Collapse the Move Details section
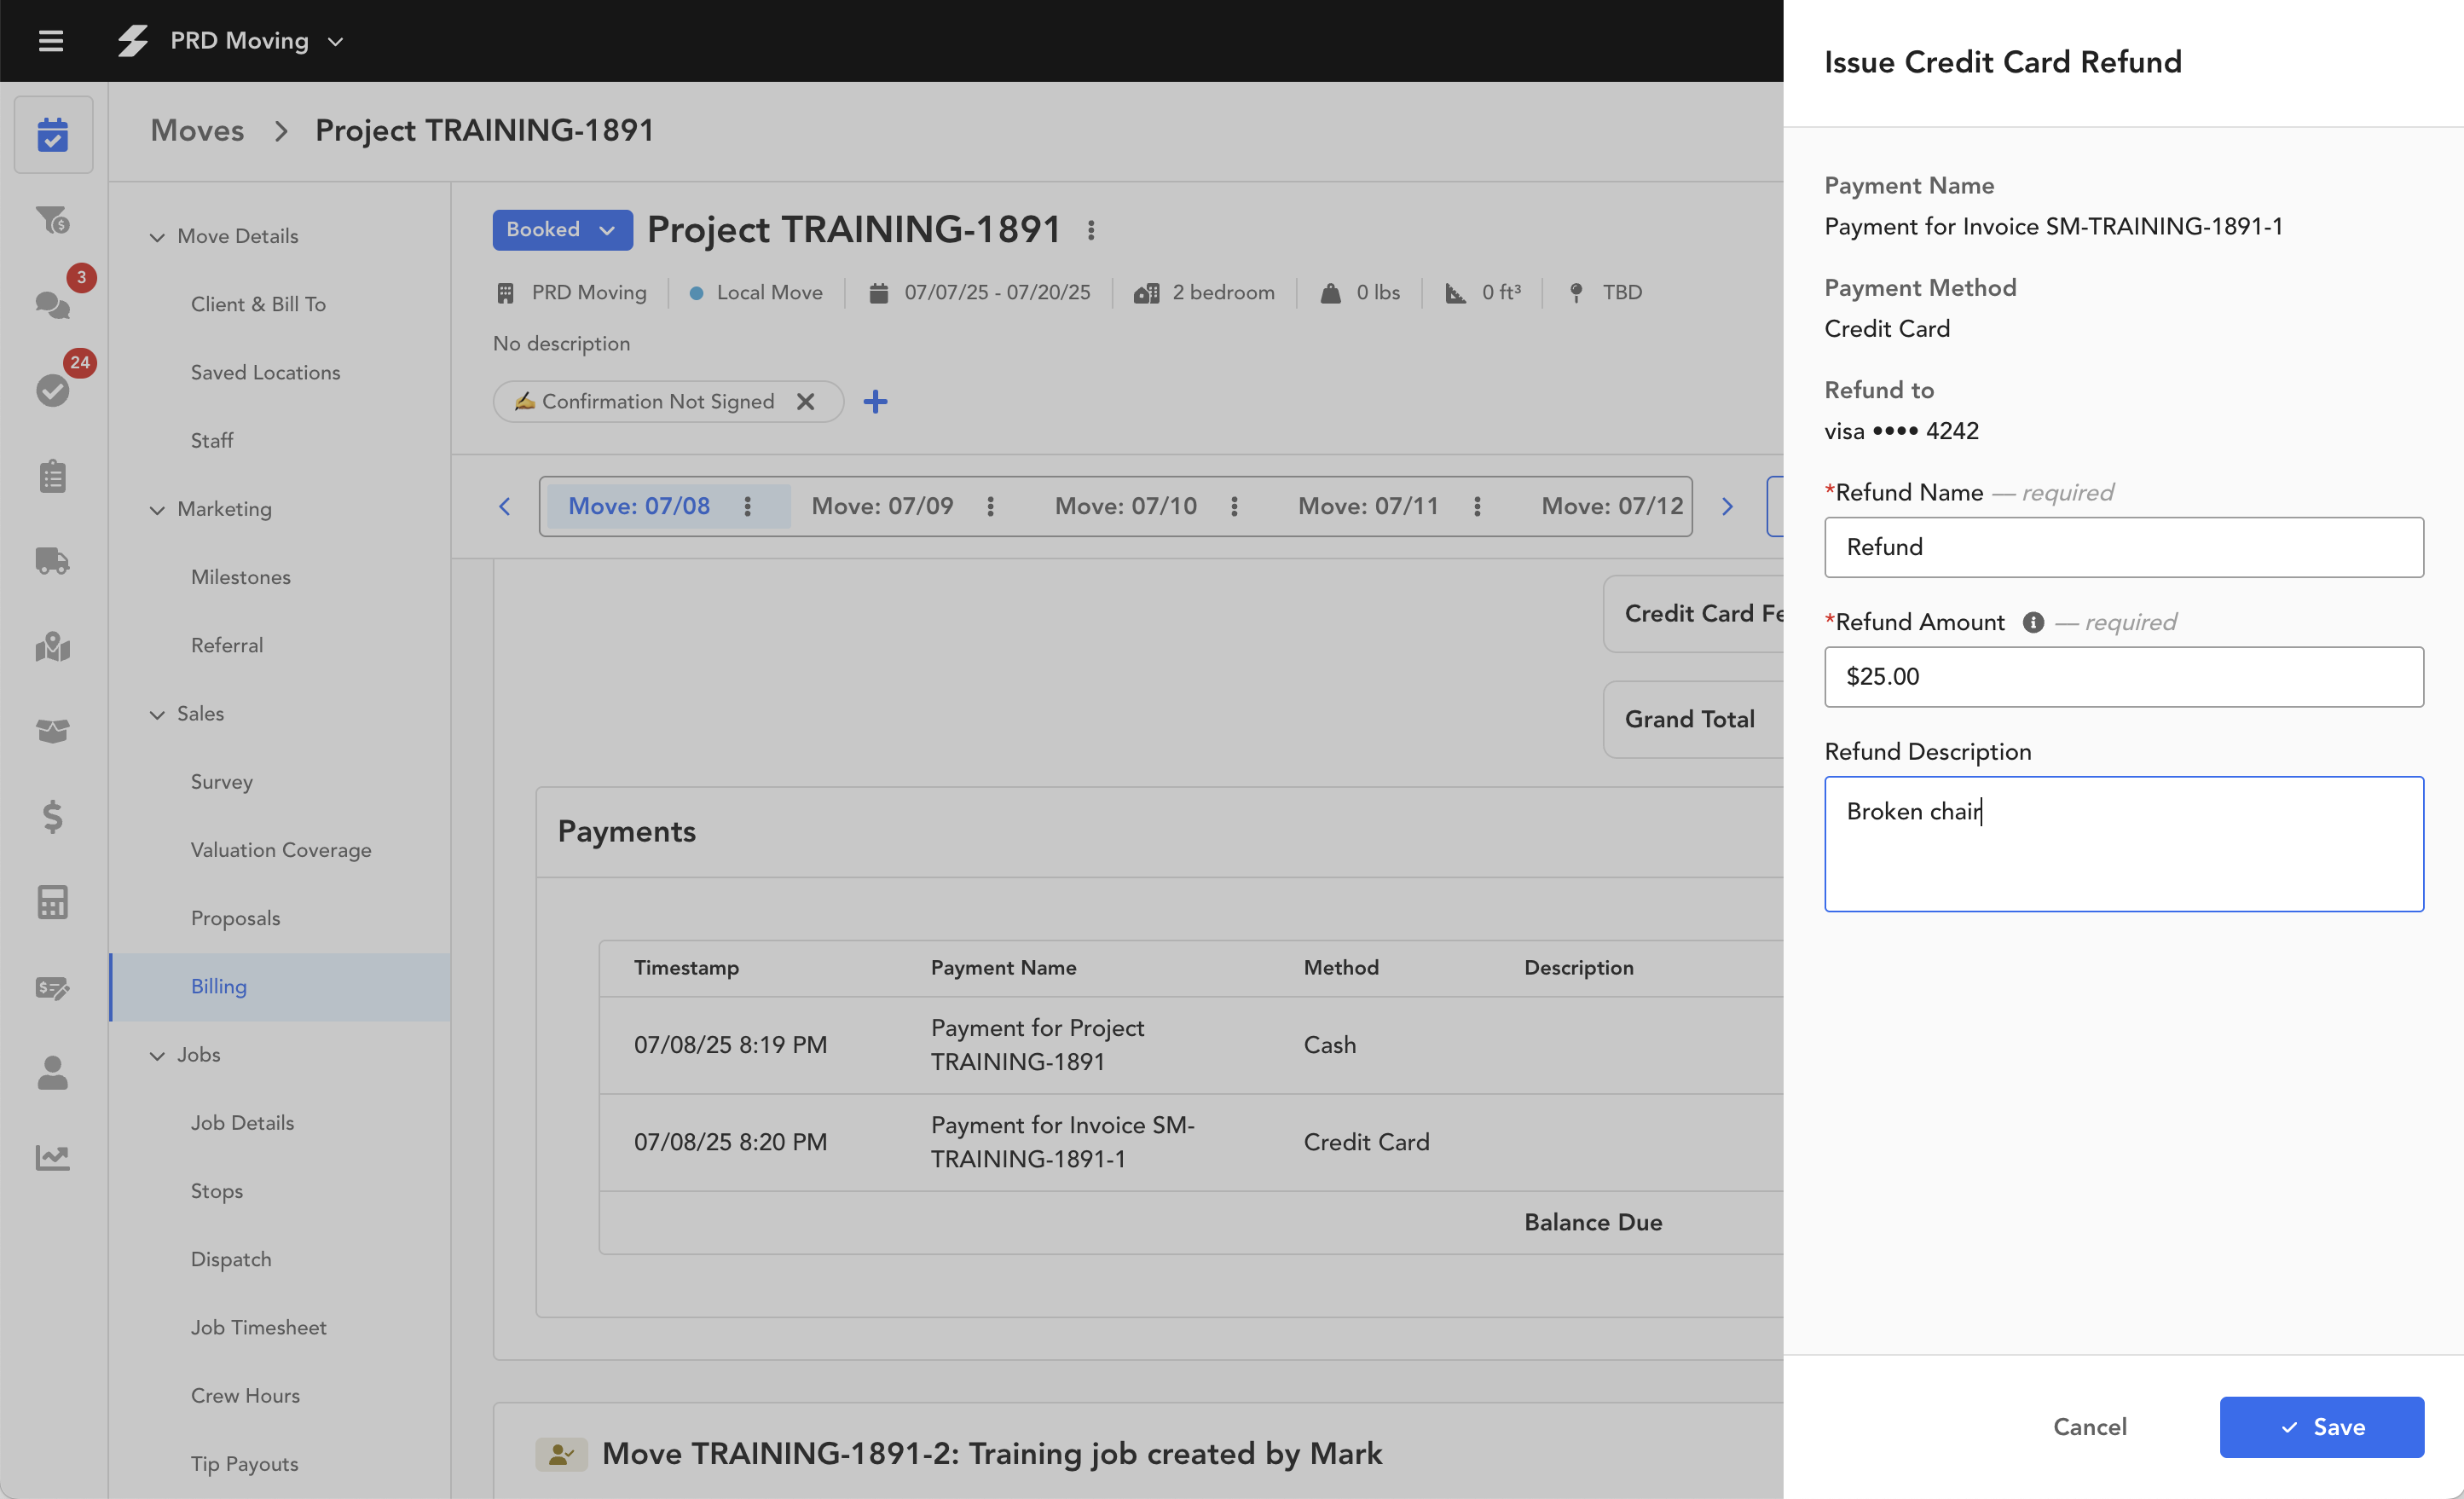Viewport: 2464px width, 1499px height. tap(157, 236)
